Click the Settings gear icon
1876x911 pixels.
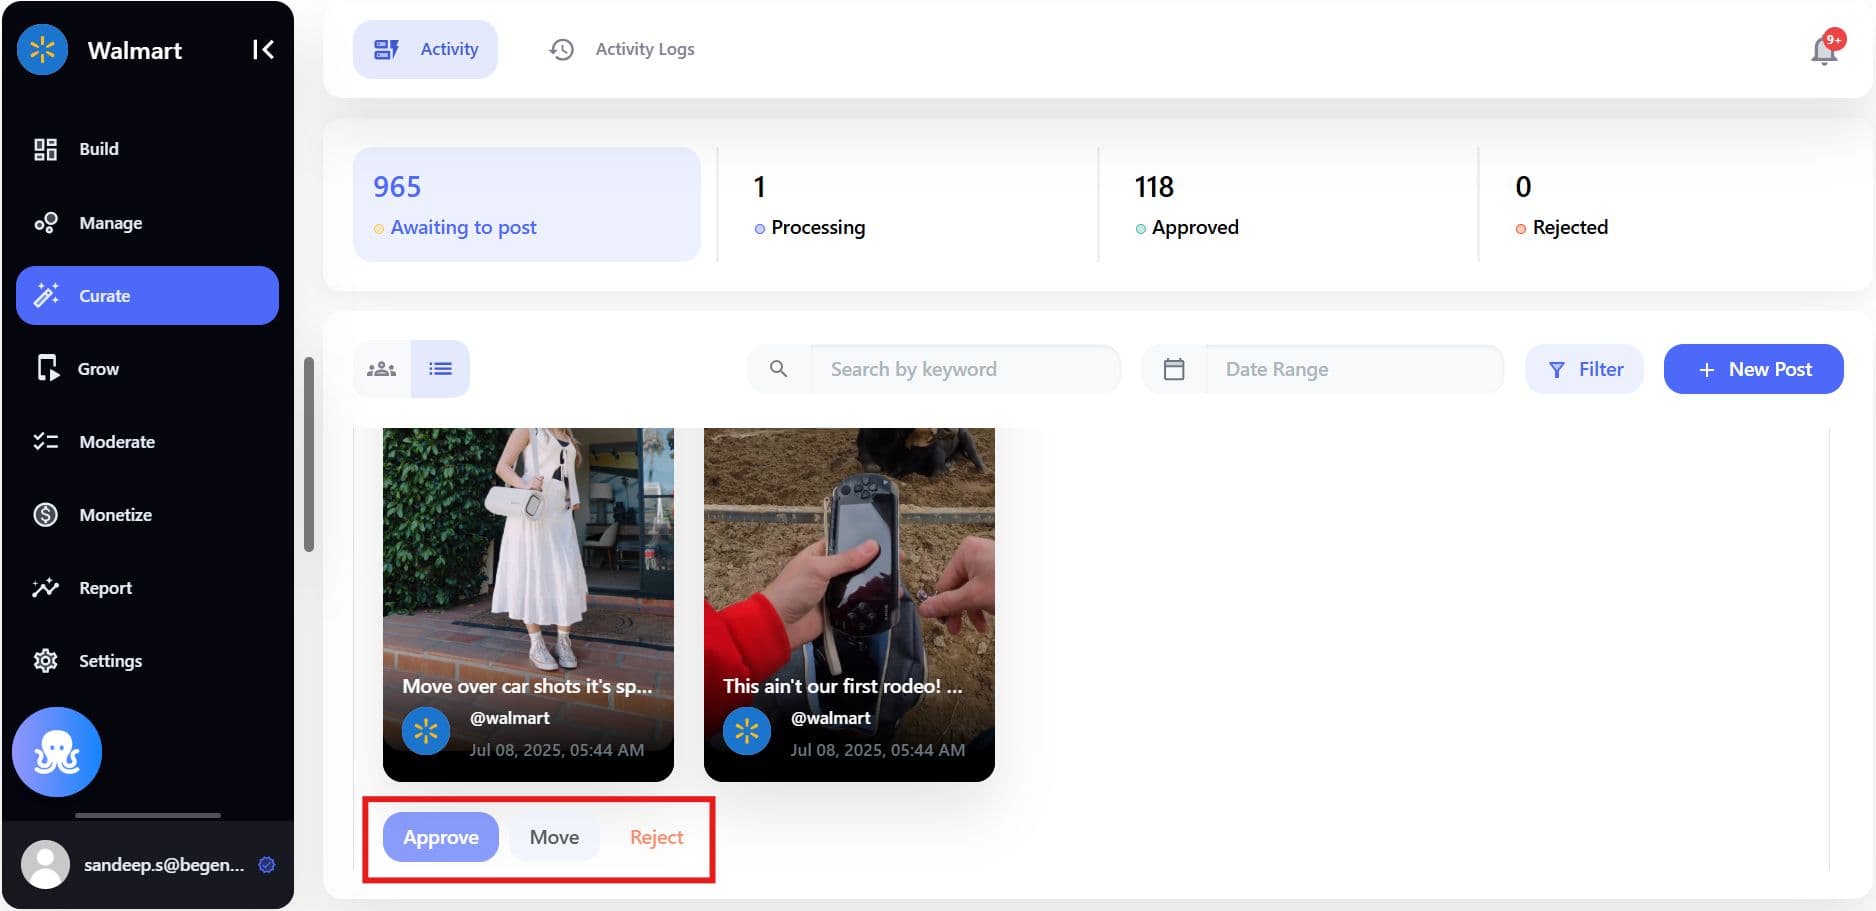tap(46, 661)
